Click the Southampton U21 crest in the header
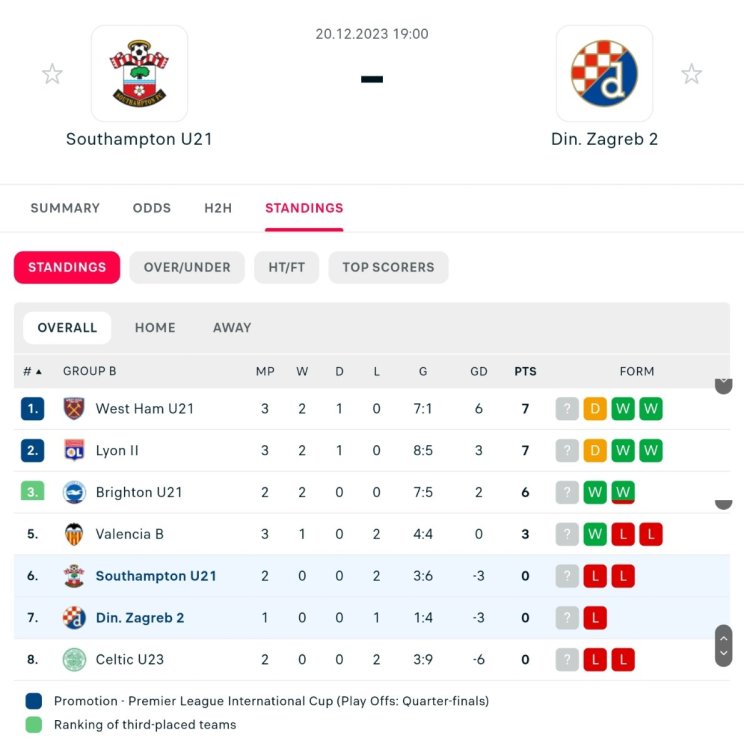This screenshot has height=750, width=744. coord(139,74)
